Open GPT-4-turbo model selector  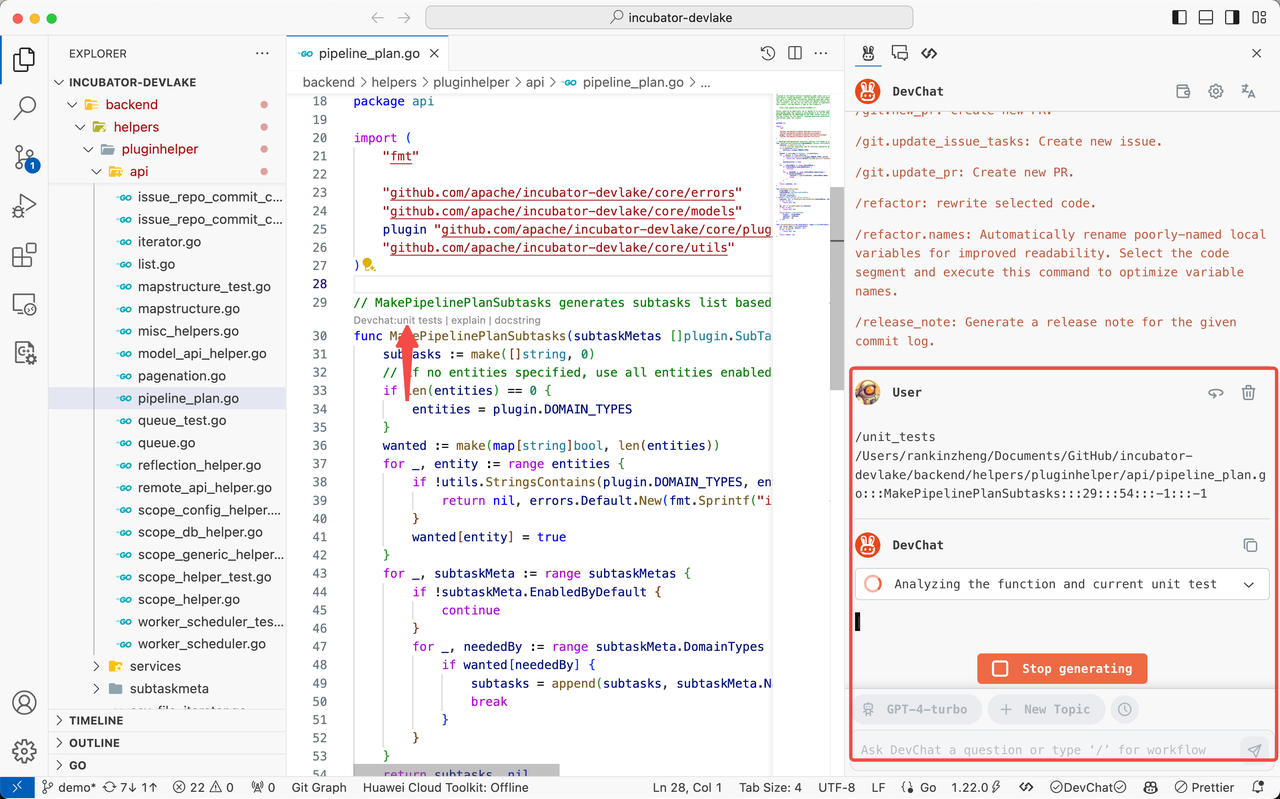916,709
